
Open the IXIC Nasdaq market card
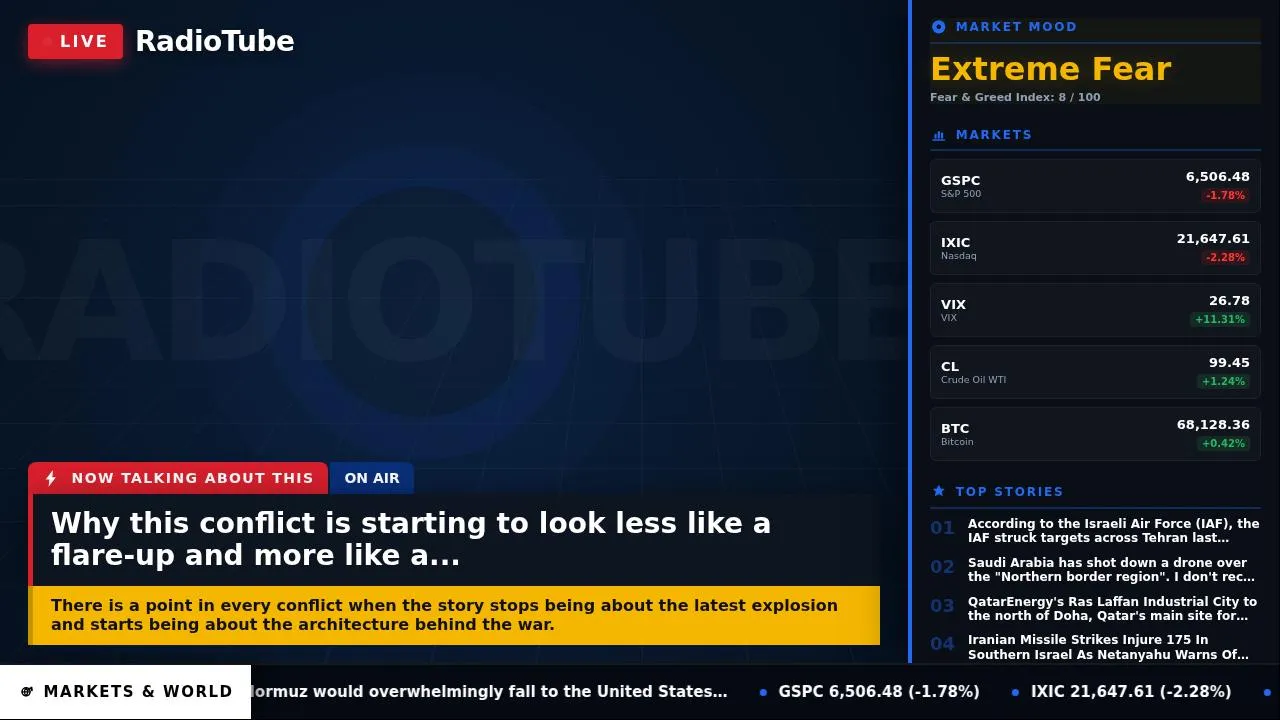pos(1095,248)
